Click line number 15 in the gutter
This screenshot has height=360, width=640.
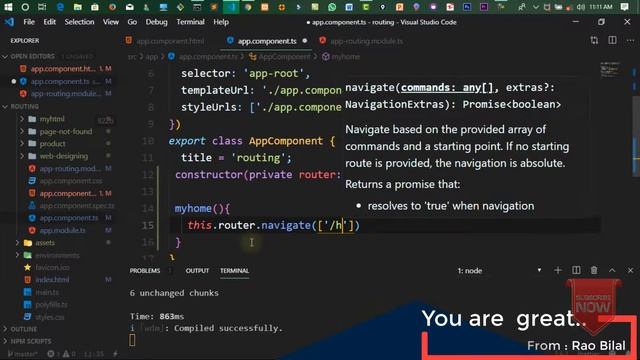[x=147, y=225]
